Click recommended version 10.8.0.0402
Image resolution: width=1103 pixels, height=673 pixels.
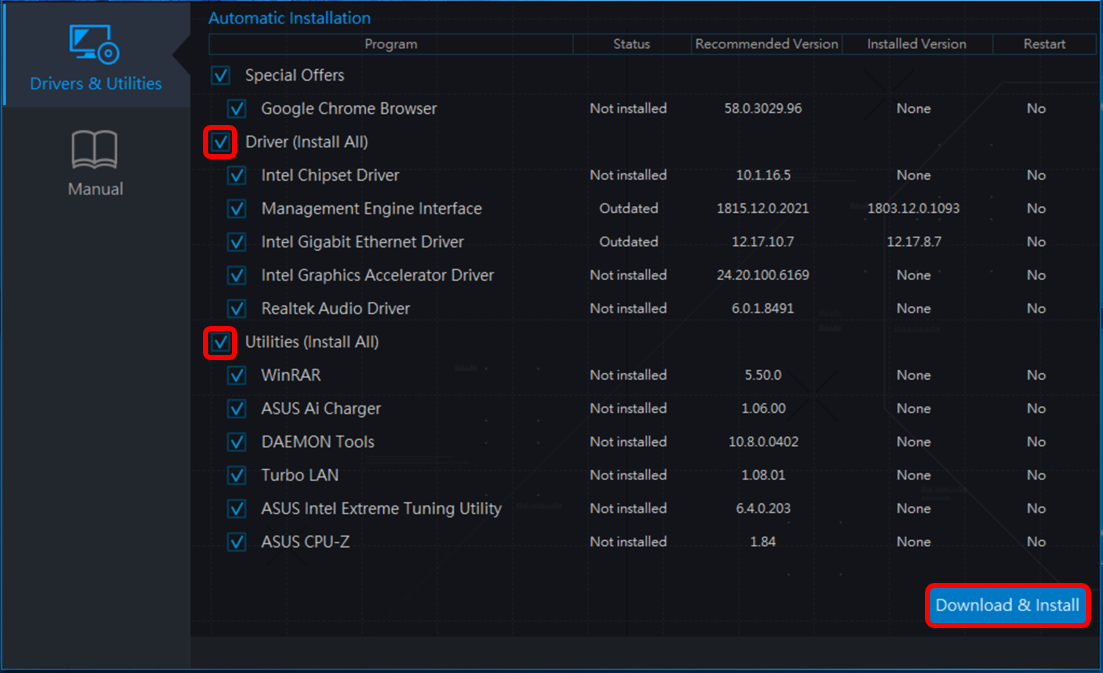click(x=763, y=442)
